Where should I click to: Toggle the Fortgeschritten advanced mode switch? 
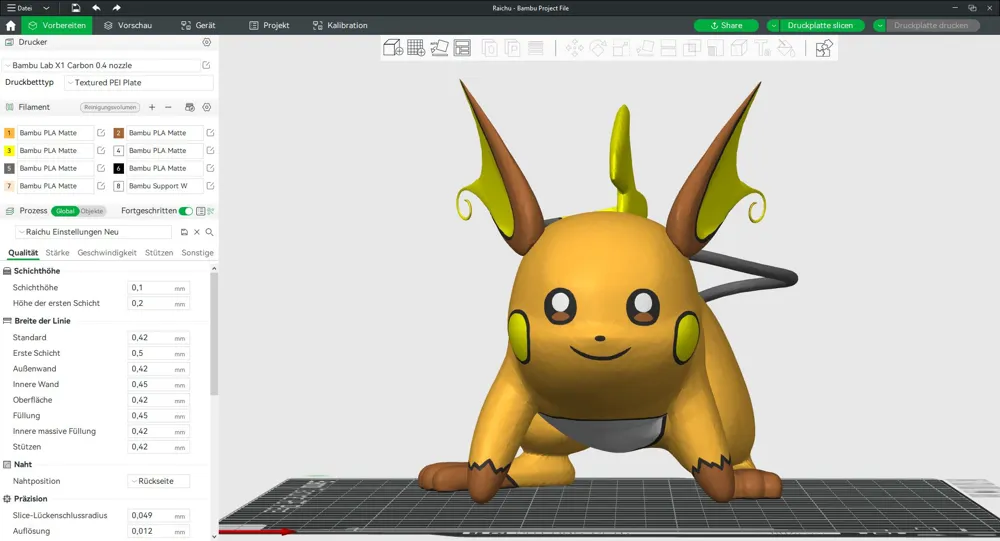coord(185,211)
